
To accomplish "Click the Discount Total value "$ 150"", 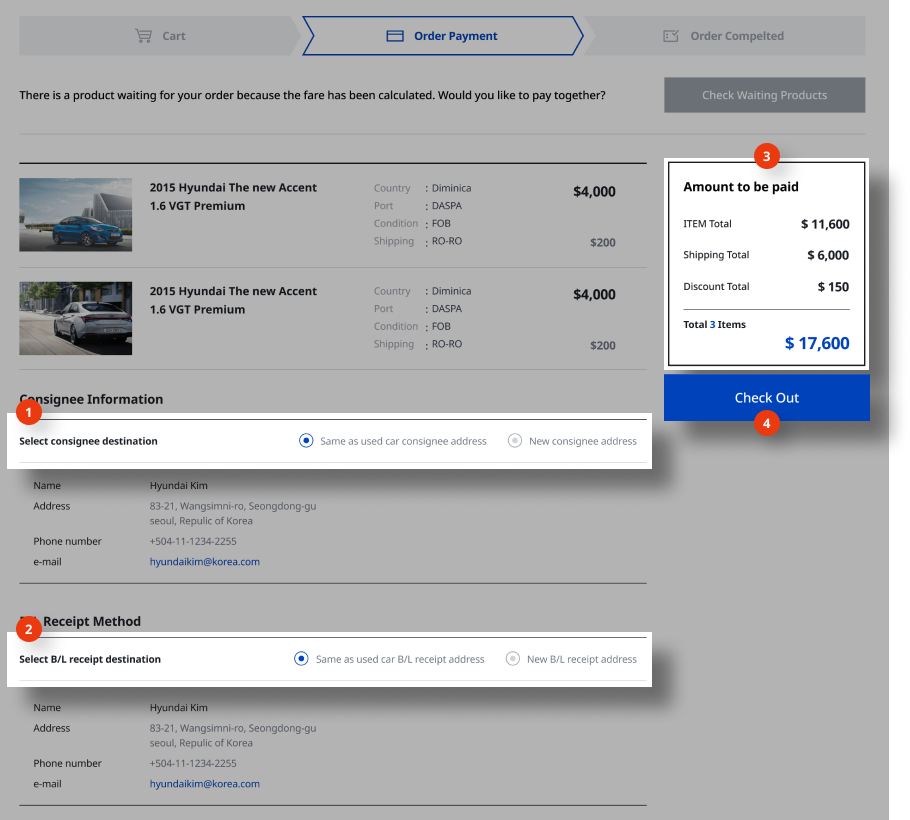I will 833,287.
